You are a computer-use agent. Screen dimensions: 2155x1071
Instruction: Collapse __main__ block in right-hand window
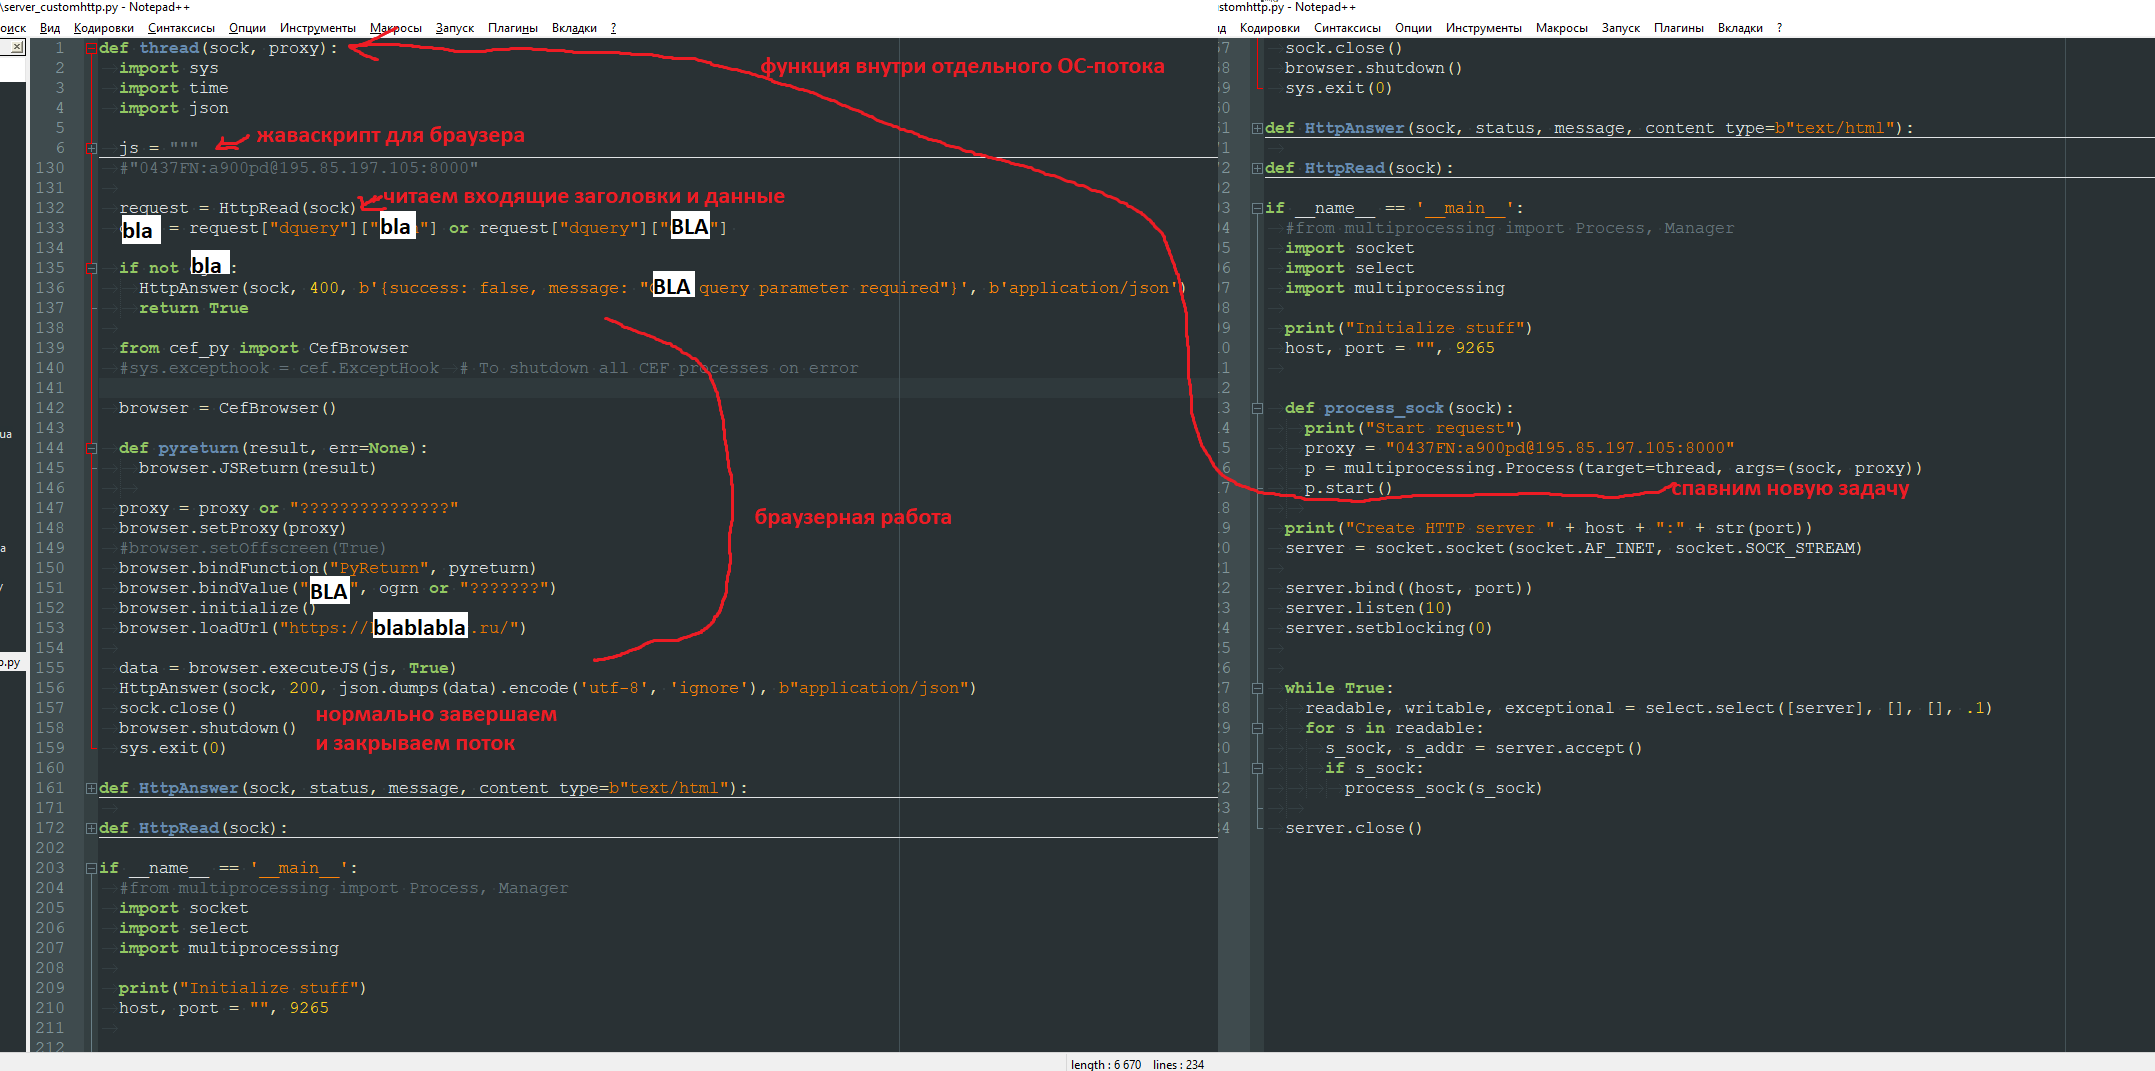1257,208
